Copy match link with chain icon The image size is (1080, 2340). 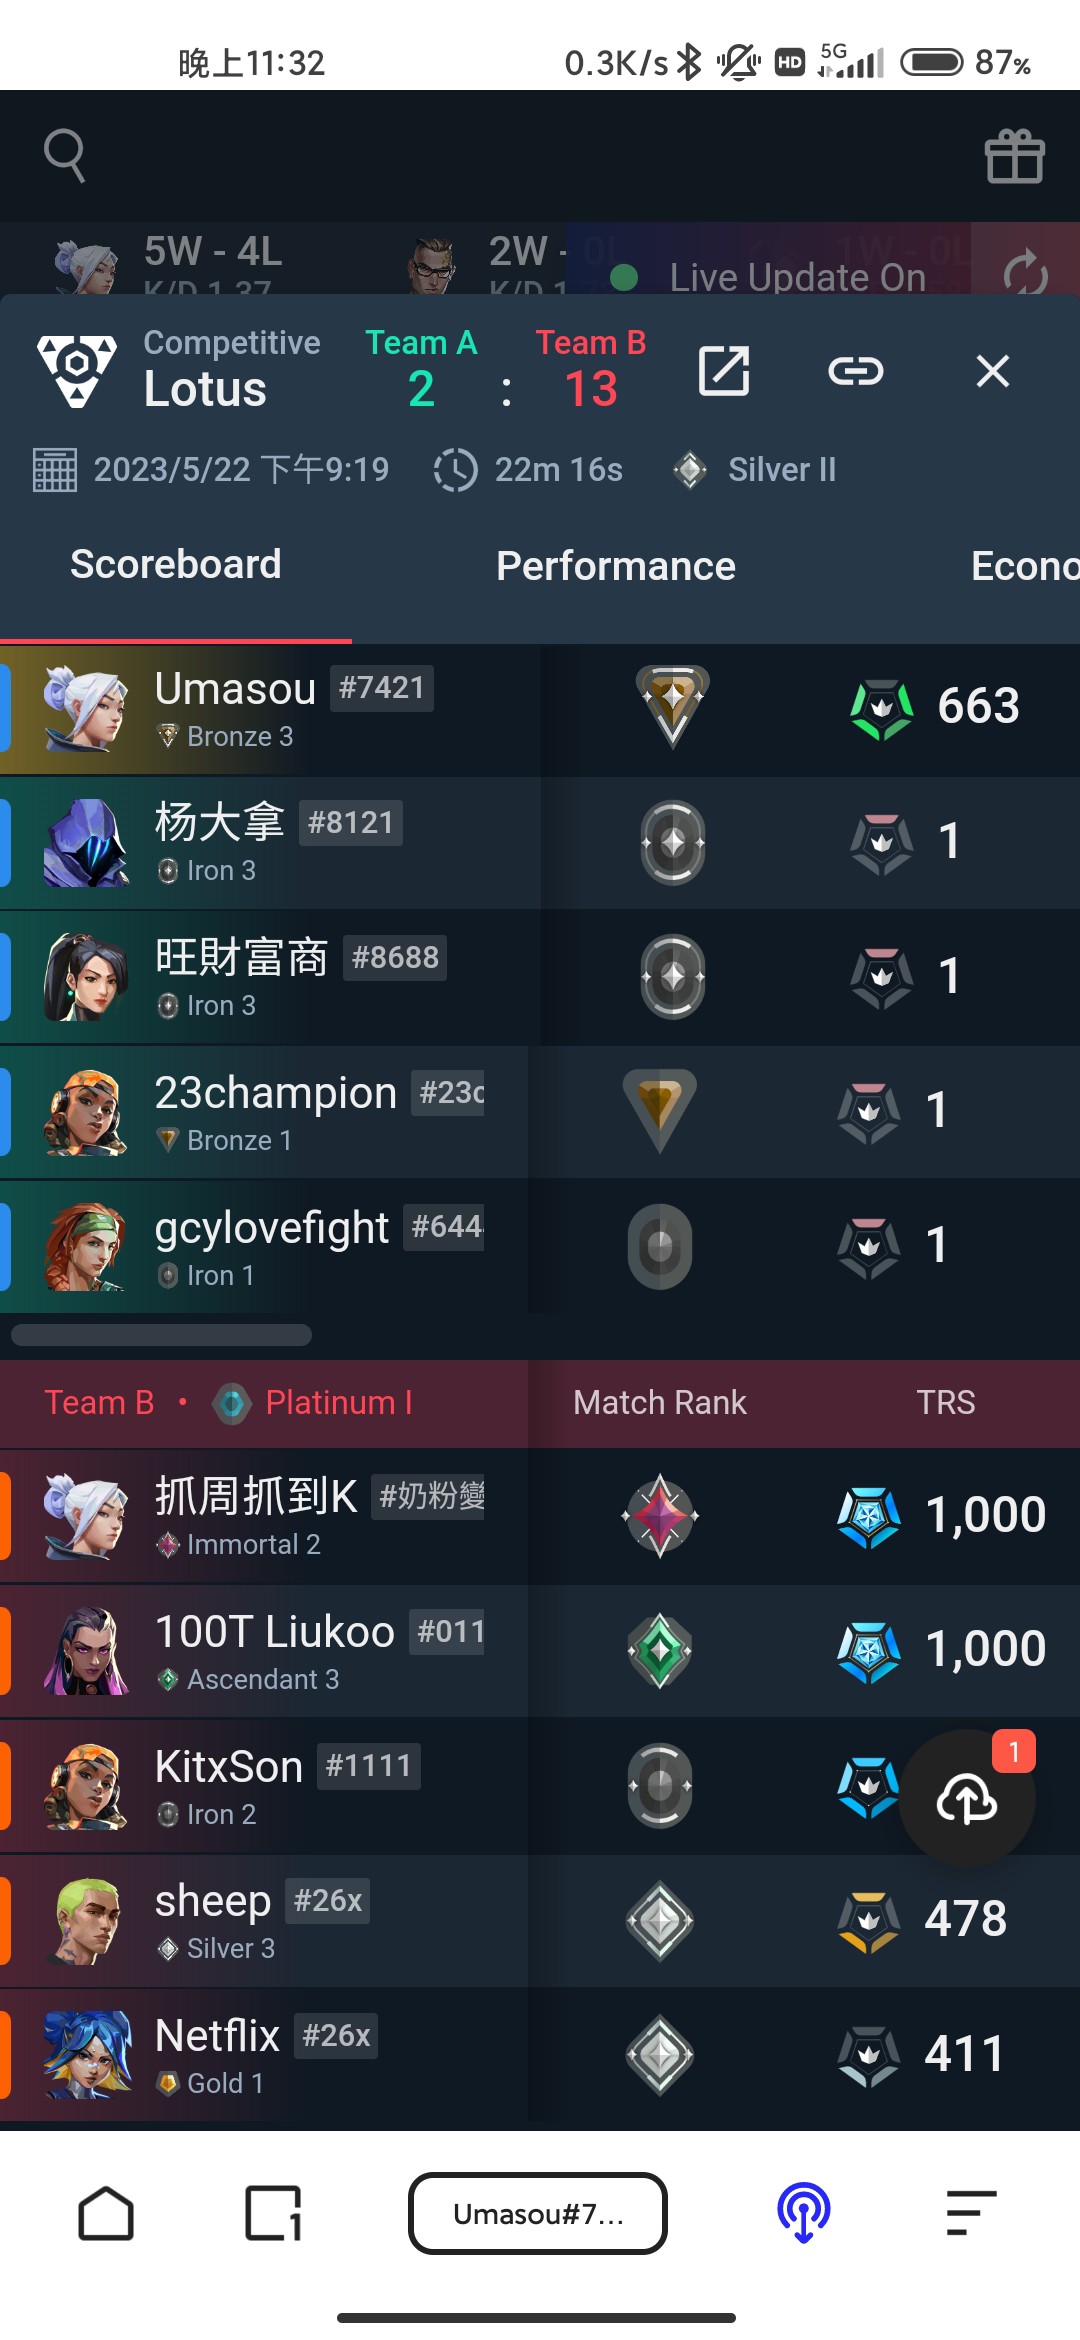coord(856,371)
